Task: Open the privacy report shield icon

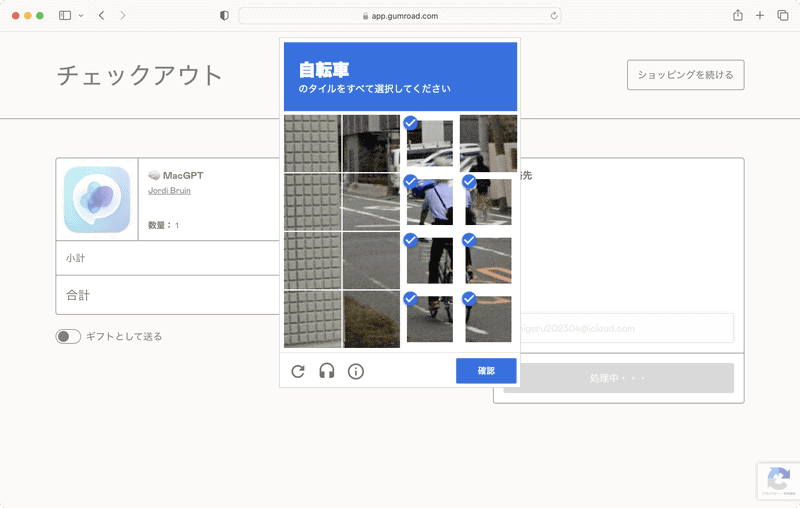Action: (224, 15)
